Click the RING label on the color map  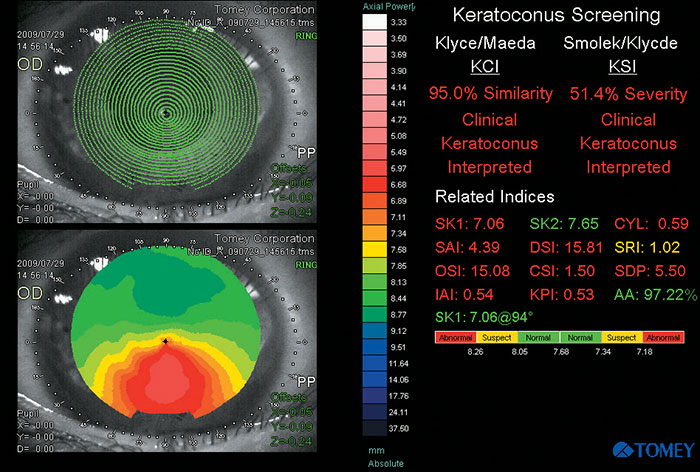pos(306,265)
